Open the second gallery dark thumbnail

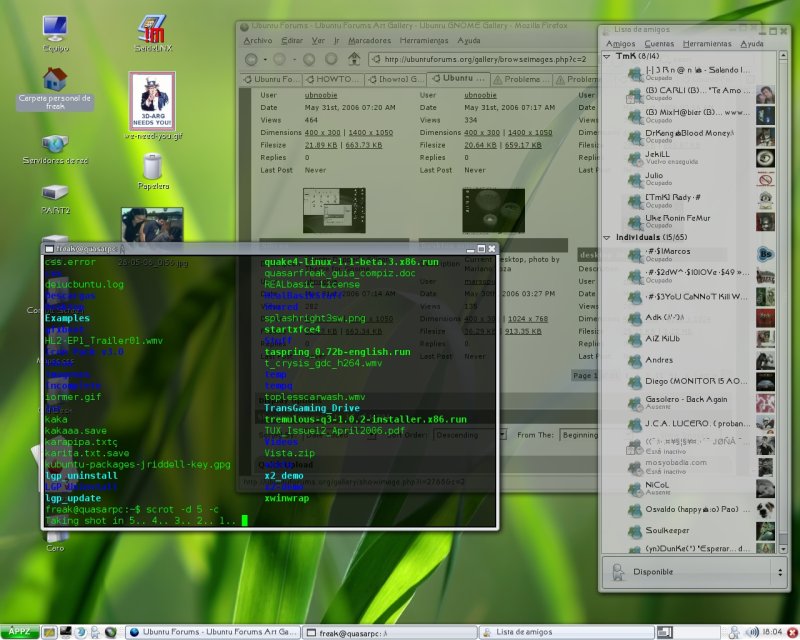pyautogui.click(x=493, y=210)
